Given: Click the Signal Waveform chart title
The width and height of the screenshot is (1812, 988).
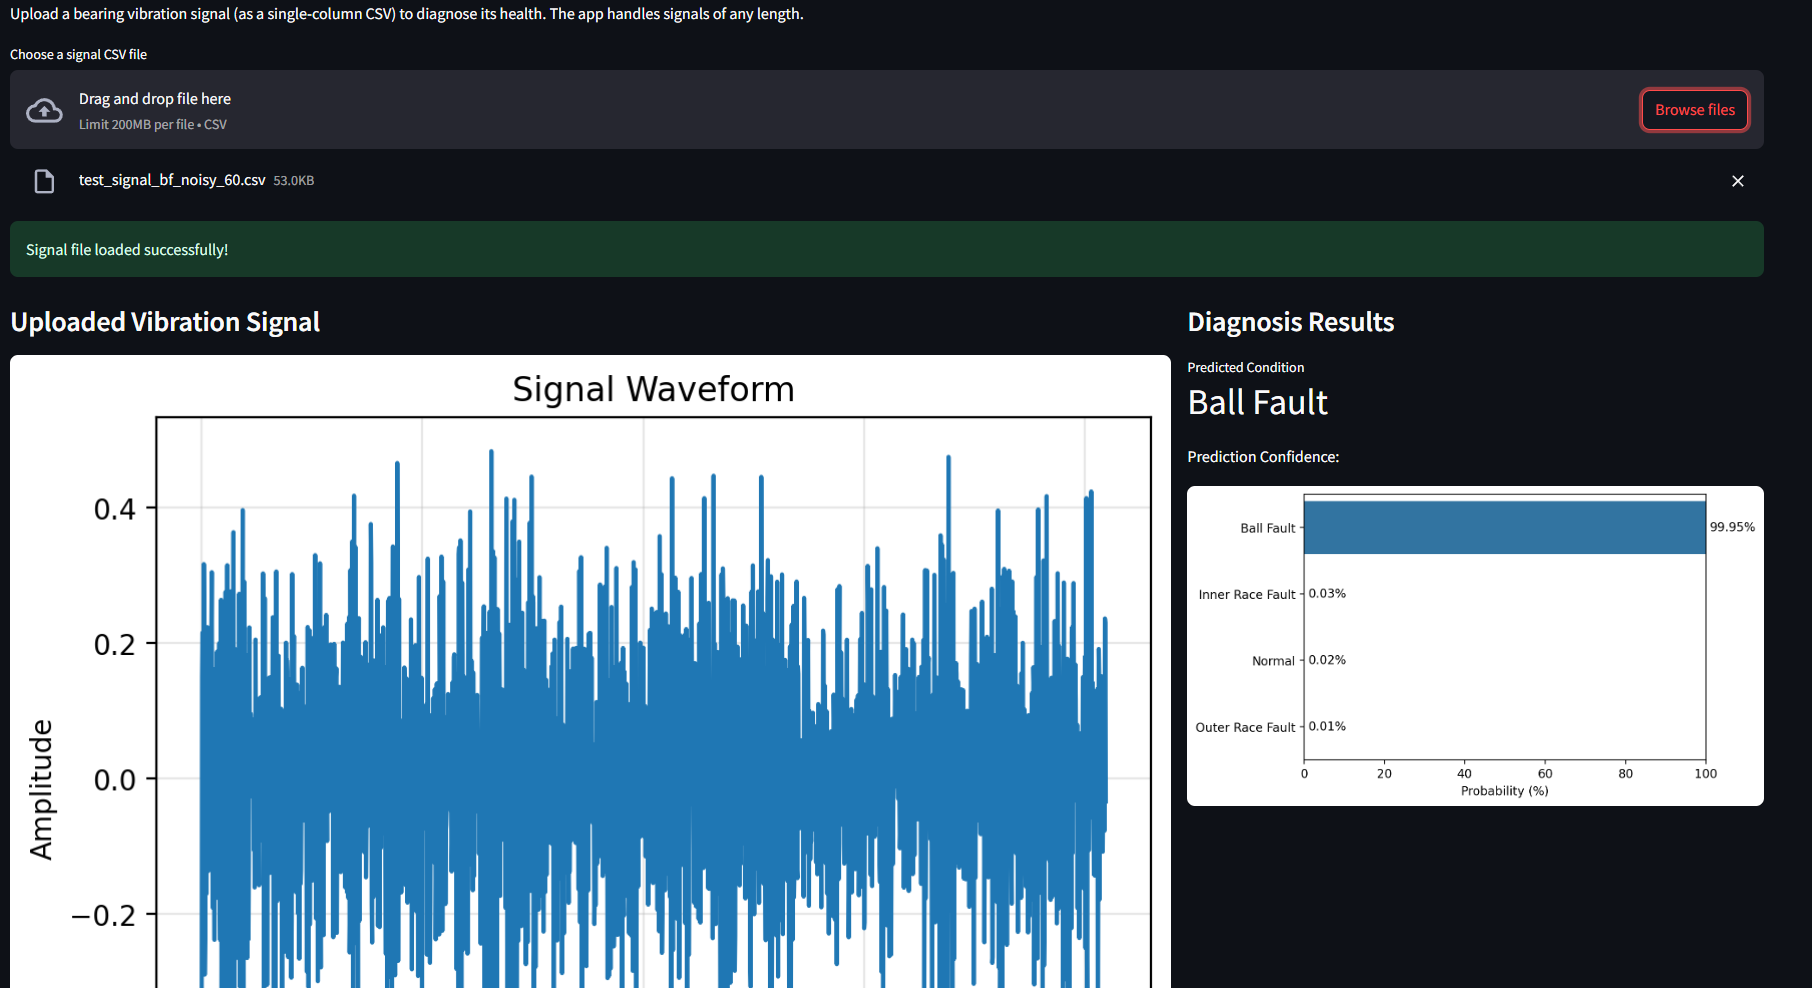Looking at the screenshot, I should click(653, 389).
